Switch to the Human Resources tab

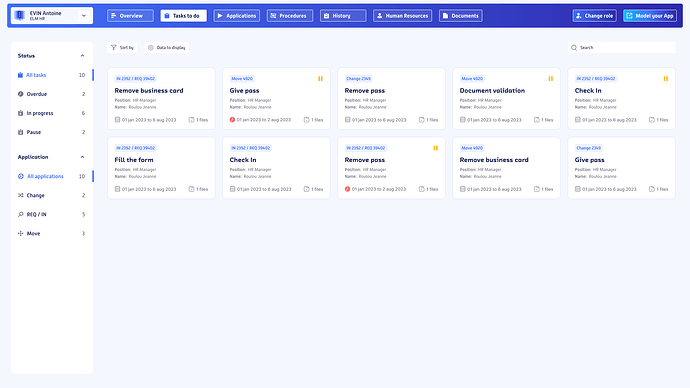tap(403, 16)
